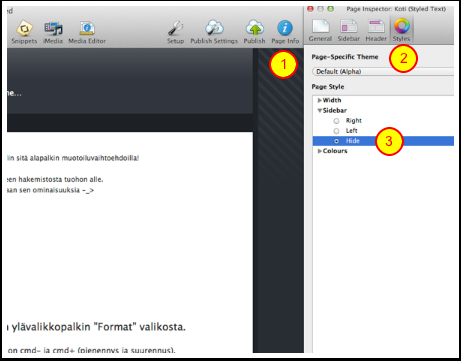This screenshot has height=361, width=461.
Task: Open the iMedia browser
Action: pos(53,32)
